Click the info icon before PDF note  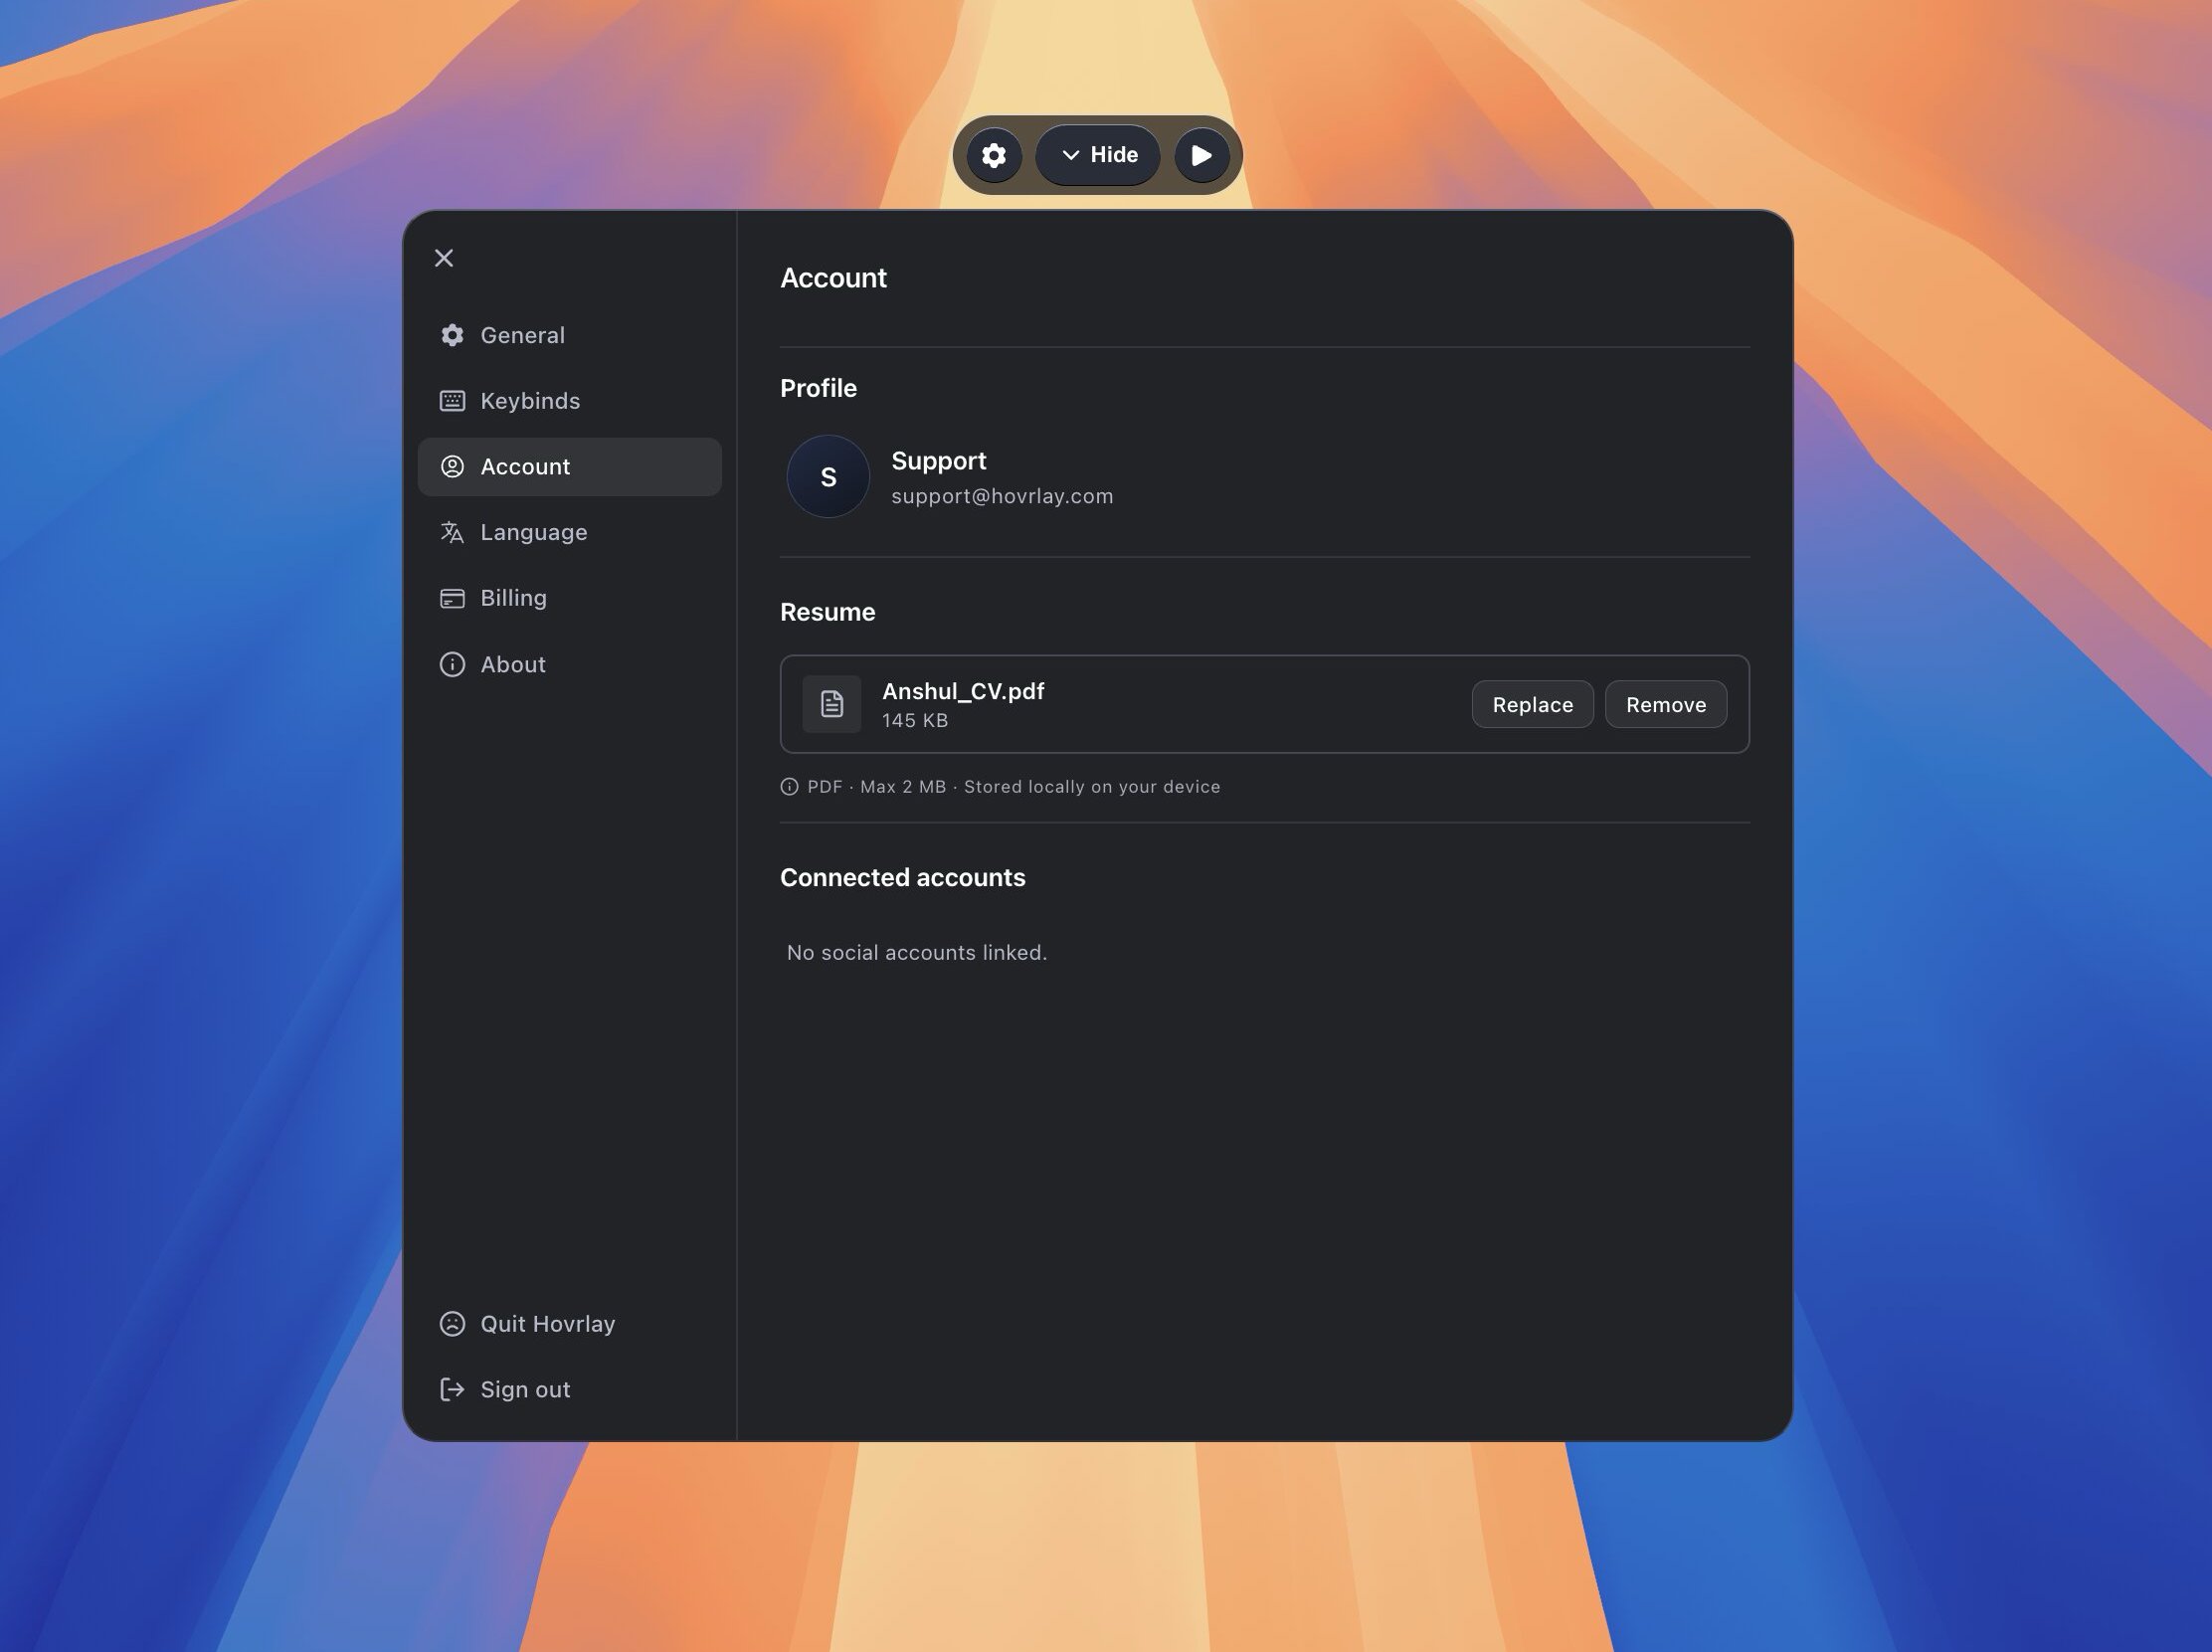[789, 787]
